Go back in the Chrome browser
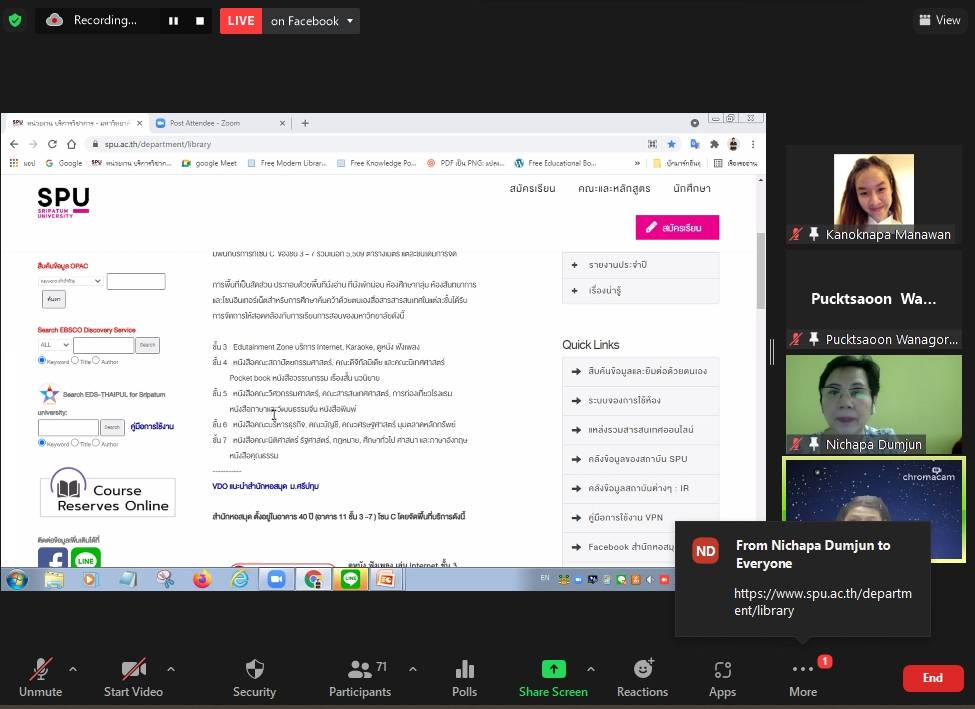975x709 pixels. click(14, 144)
